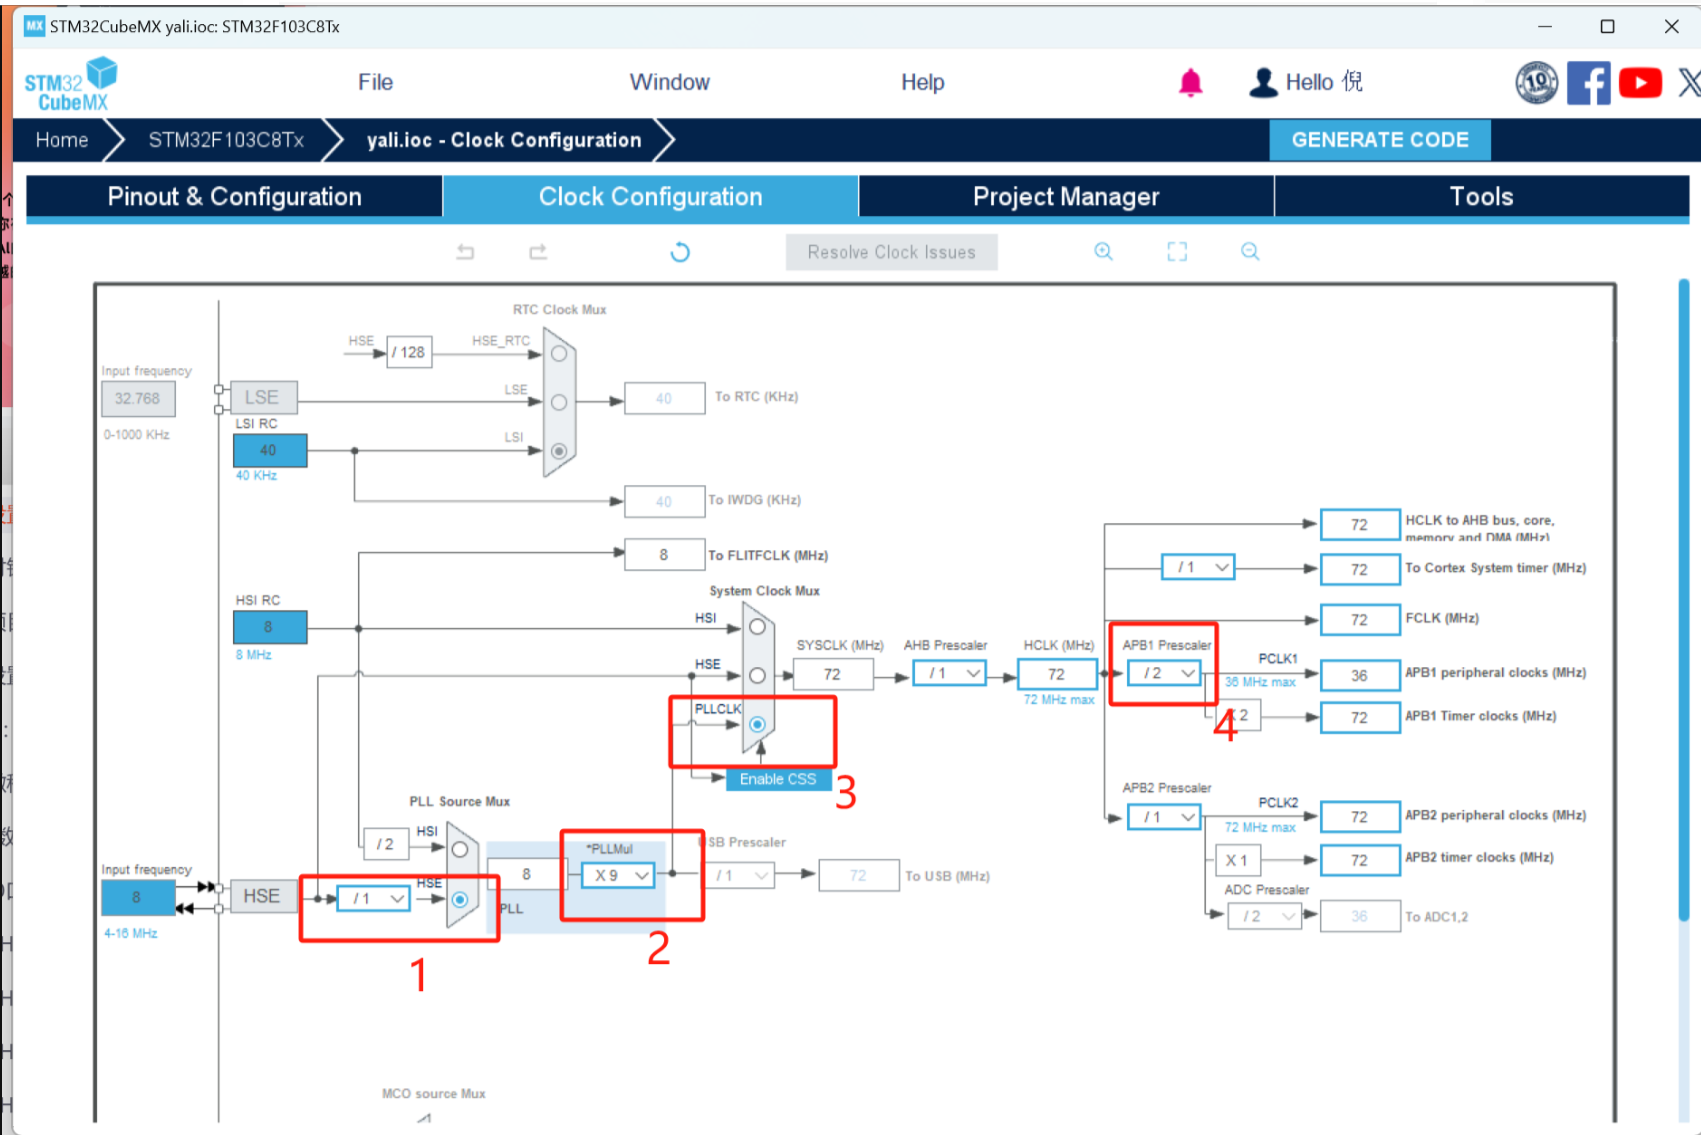Open the Facebook link icon
Screen dimensions: 1701x1135
(x=1589, y=82)
